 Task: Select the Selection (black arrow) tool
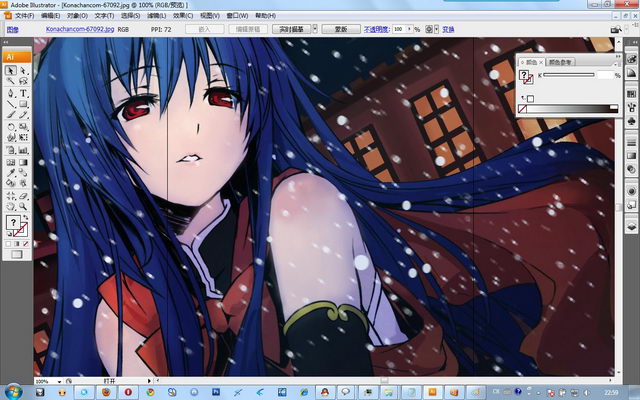click(11, 71)
